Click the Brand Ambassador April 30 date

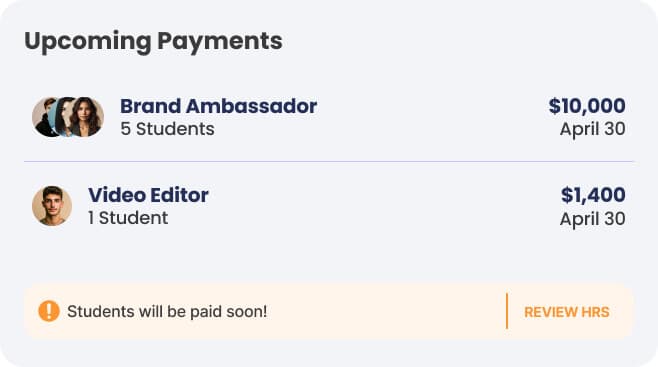coord(593,129)
